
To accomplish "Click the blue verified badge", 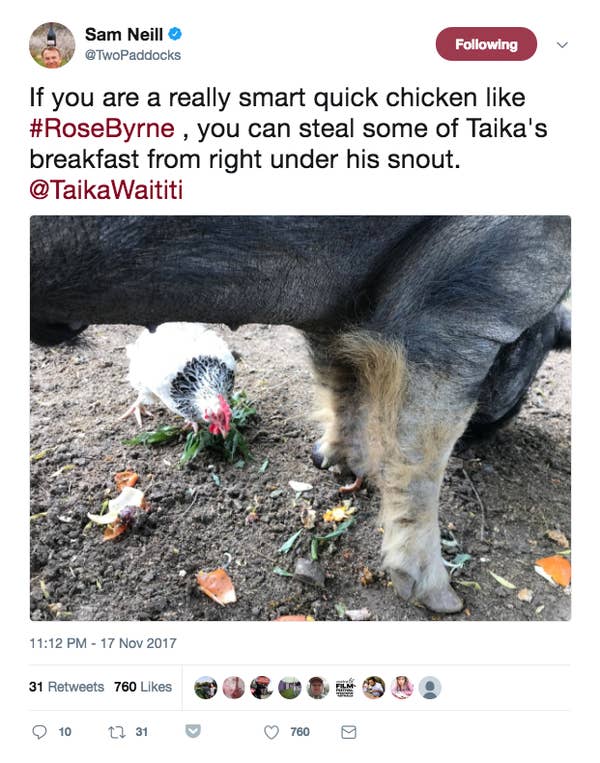I will 175,34.
